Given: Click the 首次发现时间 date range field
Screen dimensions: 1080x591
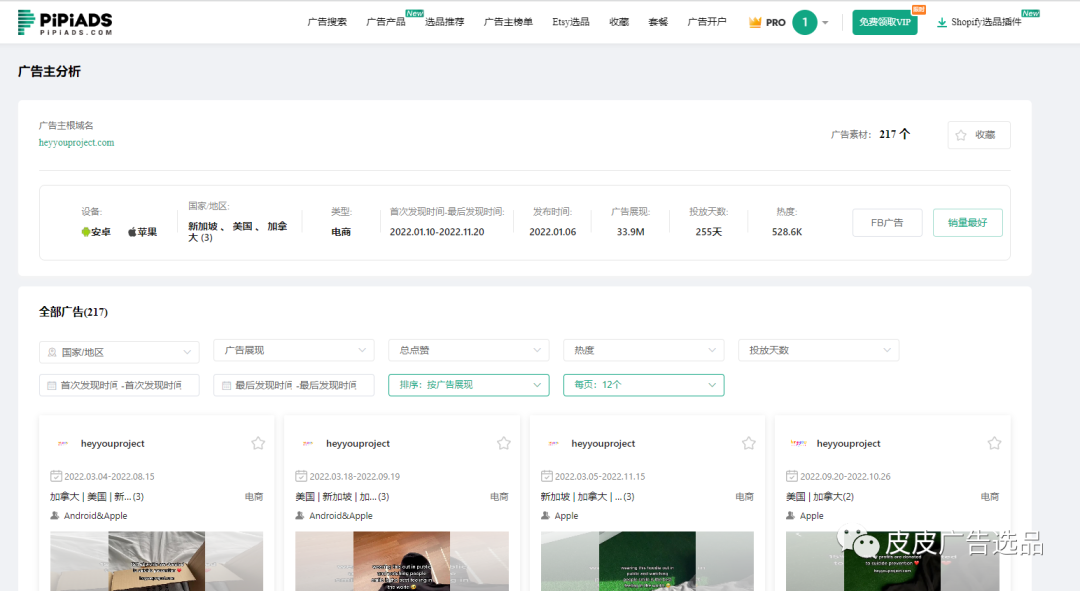Looking at the screenshot, I should (x=119, y=385).
